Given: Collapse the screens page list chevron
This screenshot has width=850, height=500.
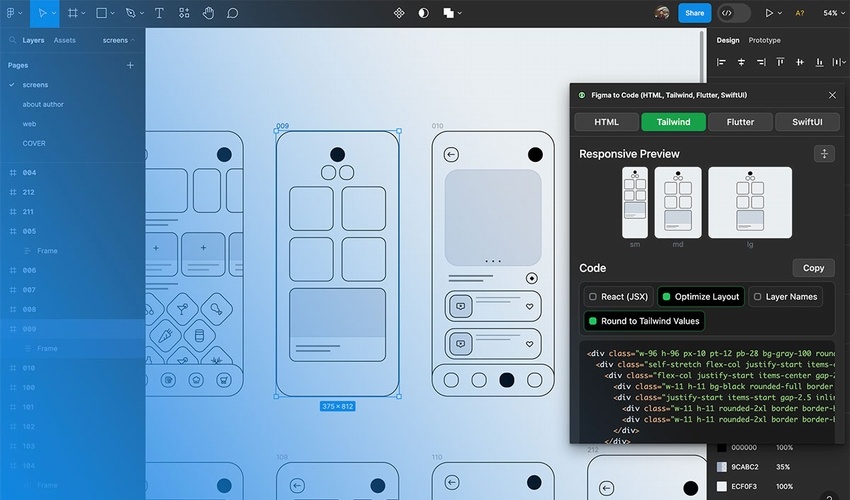Looking at the screenshot, I should 132,41.
